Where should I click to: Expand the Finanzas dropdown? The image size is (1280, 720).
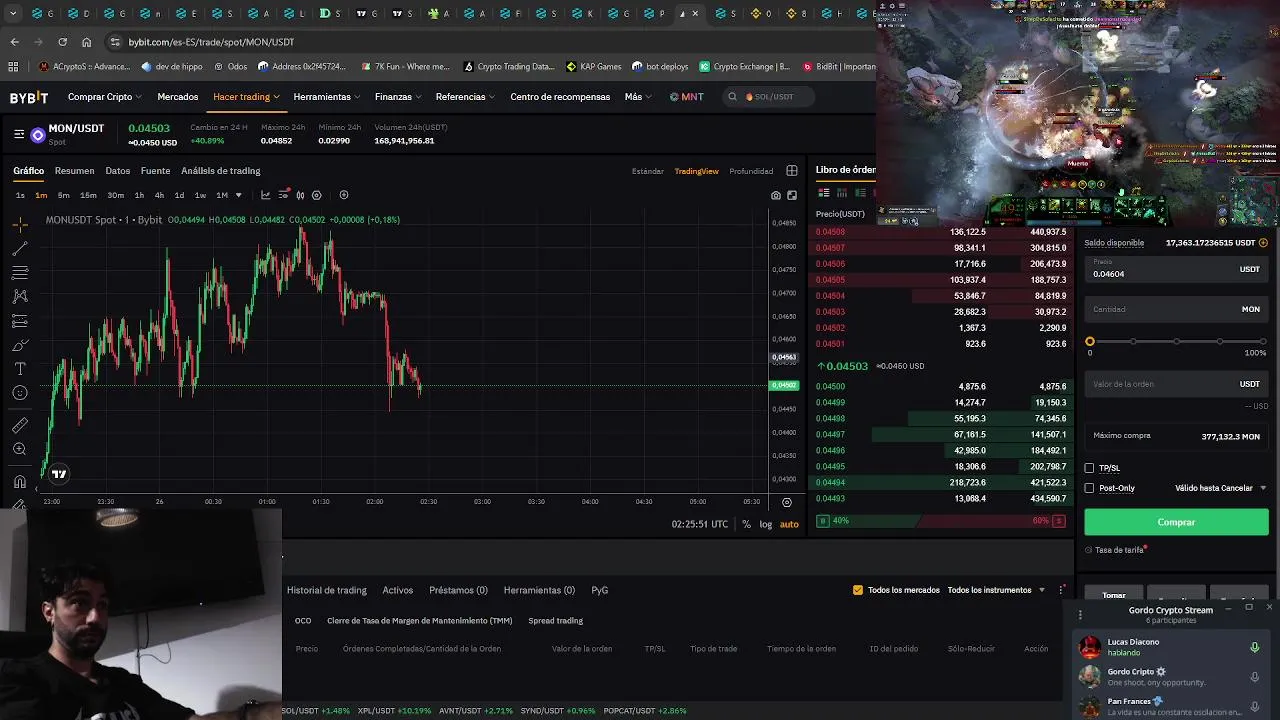coord(398,97)
